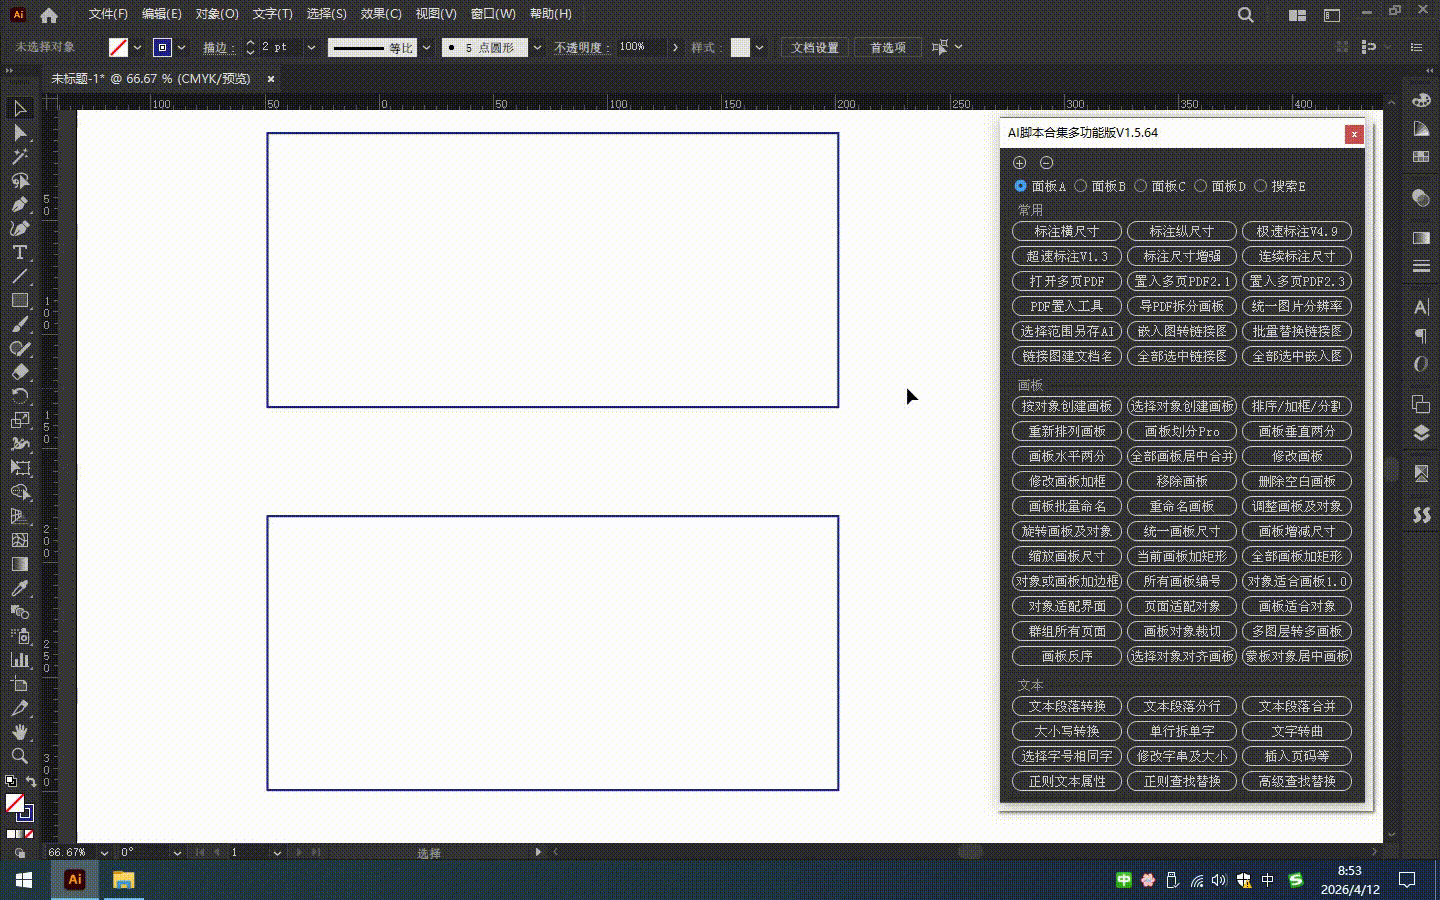The width and height of the screenshot is (1440, 900).
Task: Open the Home screen icon
Action: [49, 15]
